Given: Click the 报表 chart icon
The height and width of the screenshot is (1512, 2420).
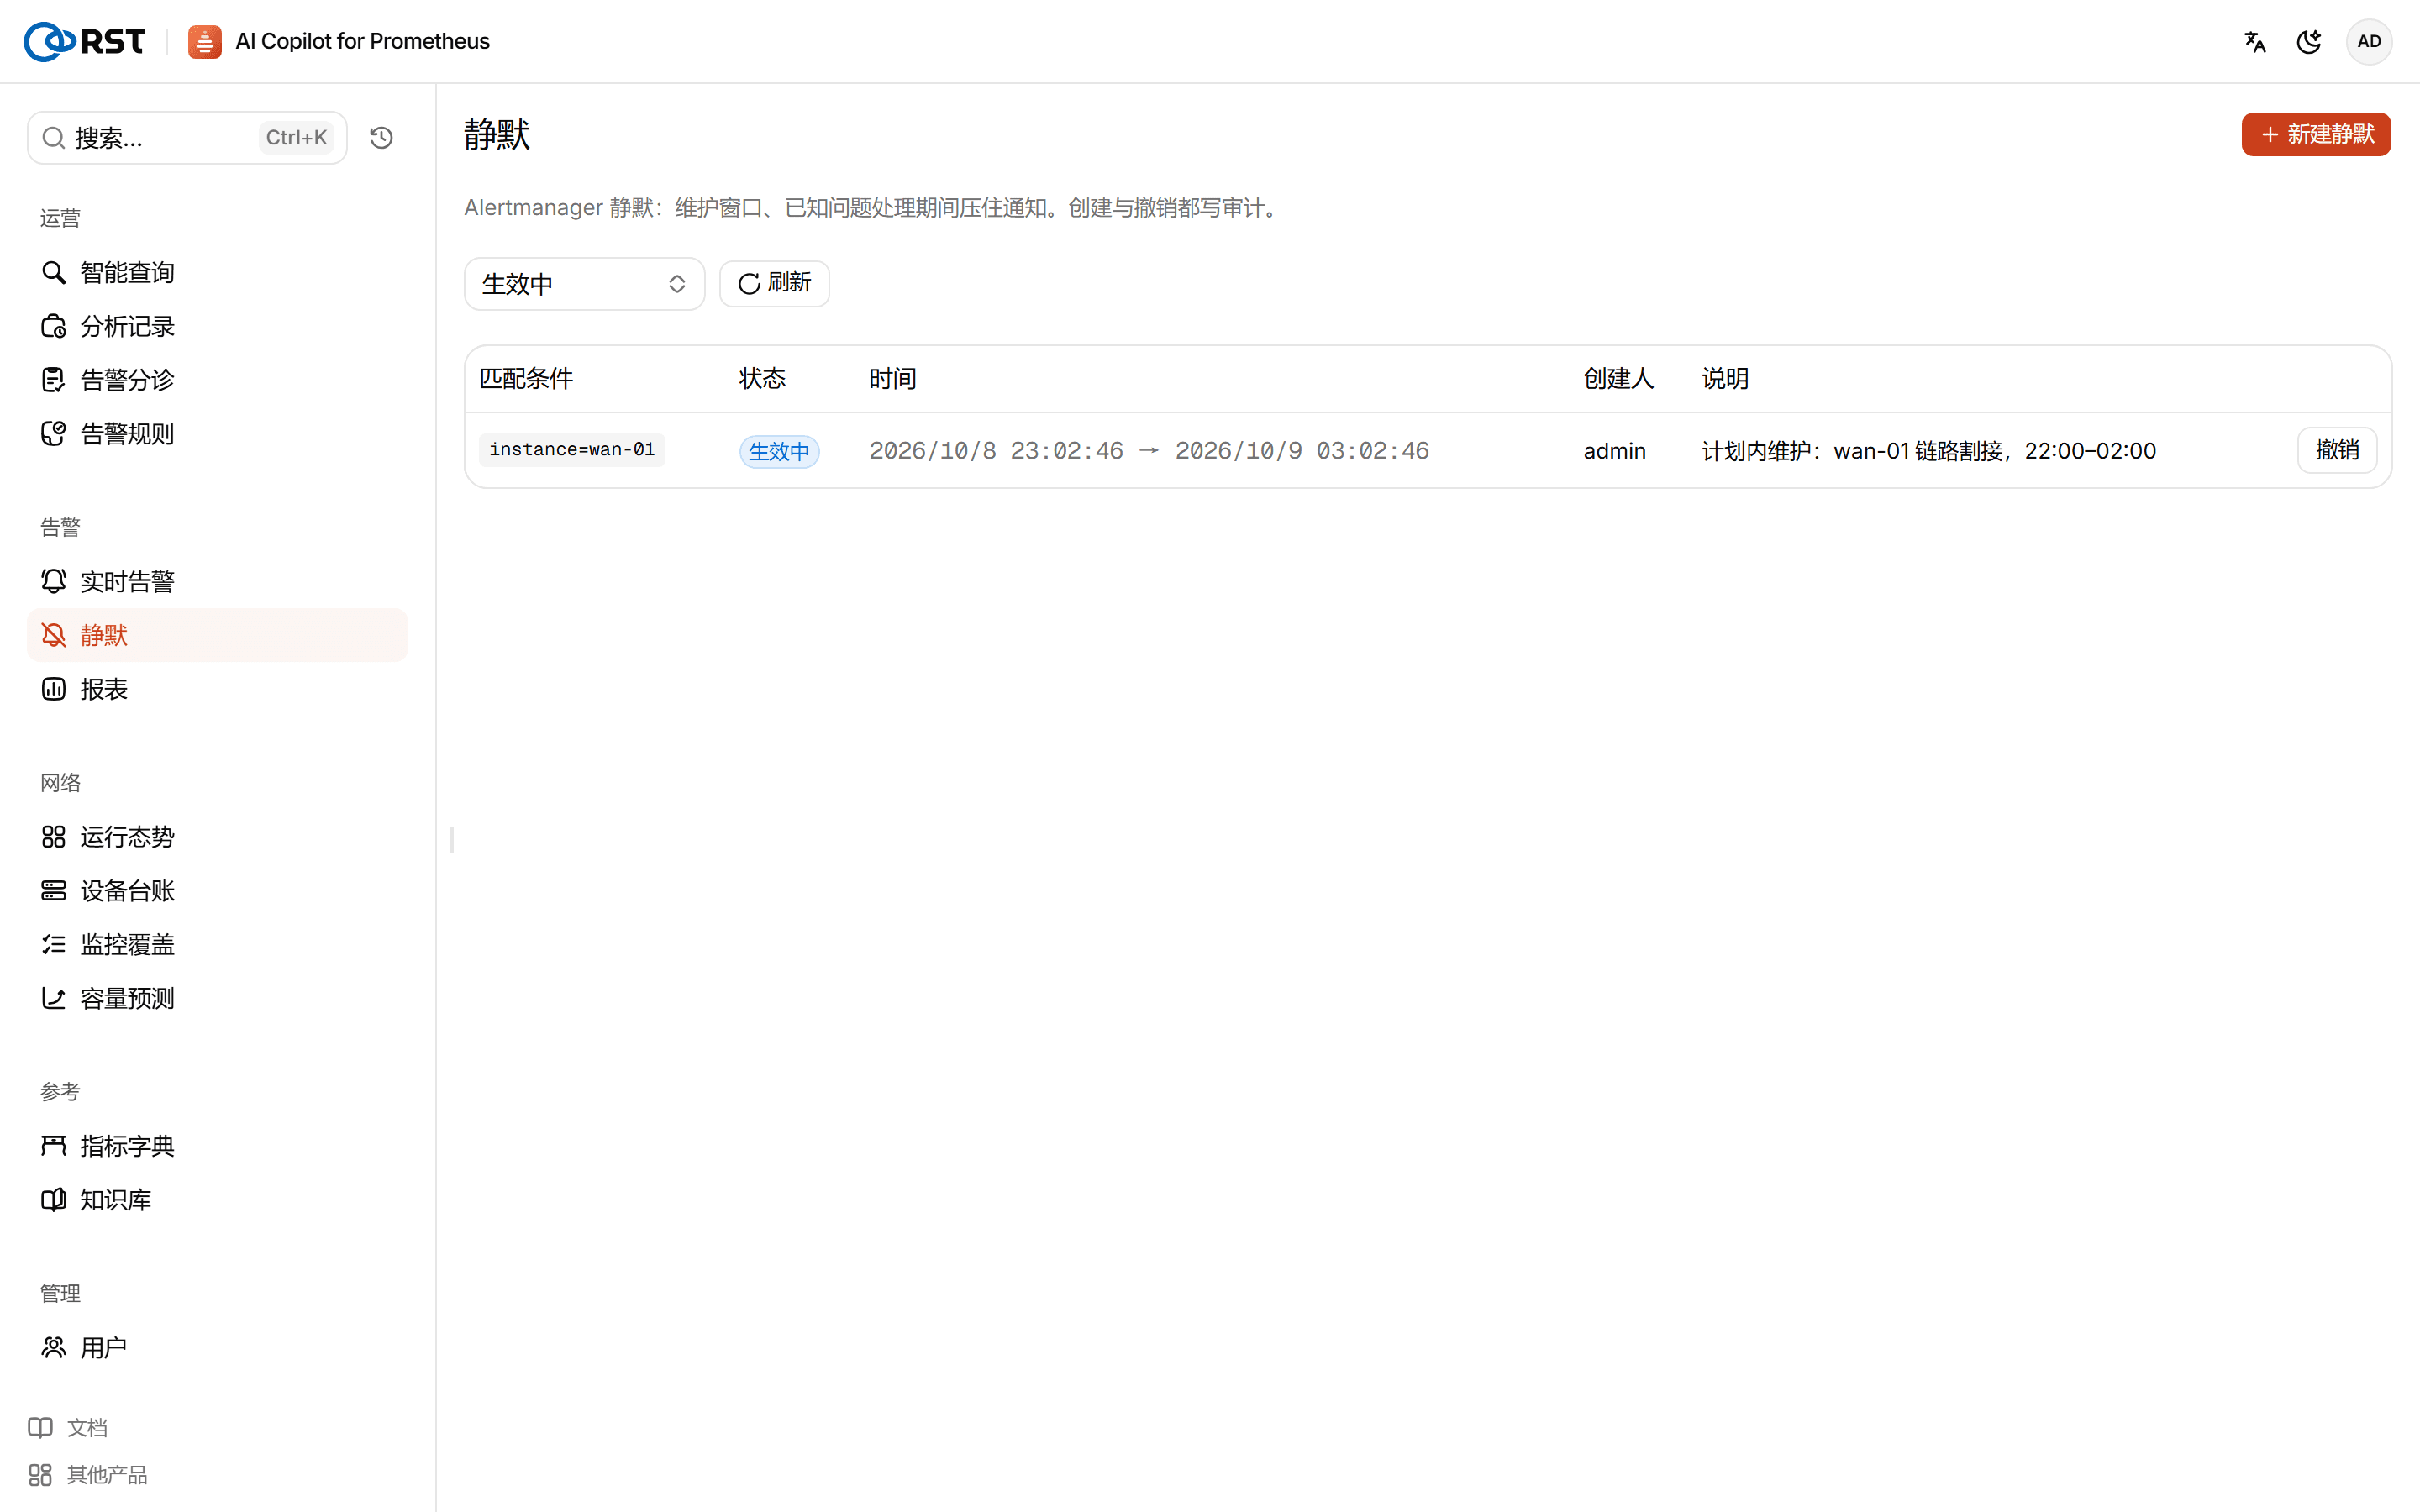Looking at the screenshot, I should click(x=54, y=689).
